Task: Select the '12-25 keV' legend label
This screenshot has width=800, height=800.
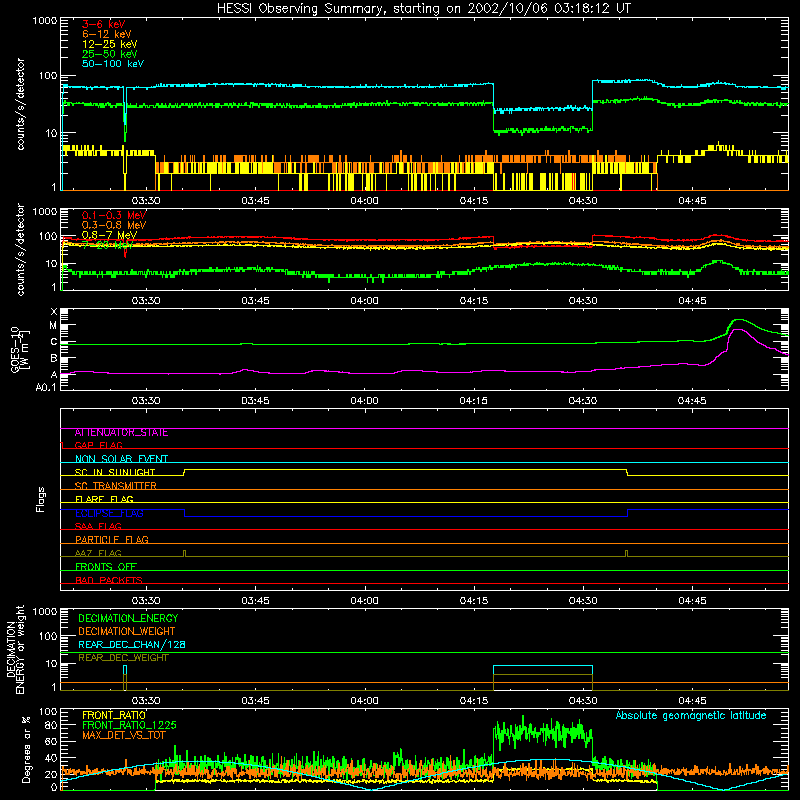Action: point(110,44)
